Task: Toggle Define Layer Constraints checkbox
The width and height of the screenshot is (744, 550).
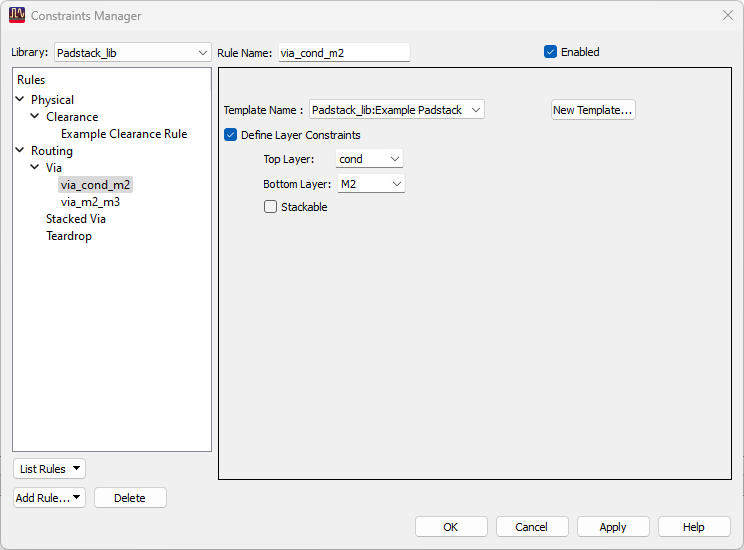Action: (231, 135)
